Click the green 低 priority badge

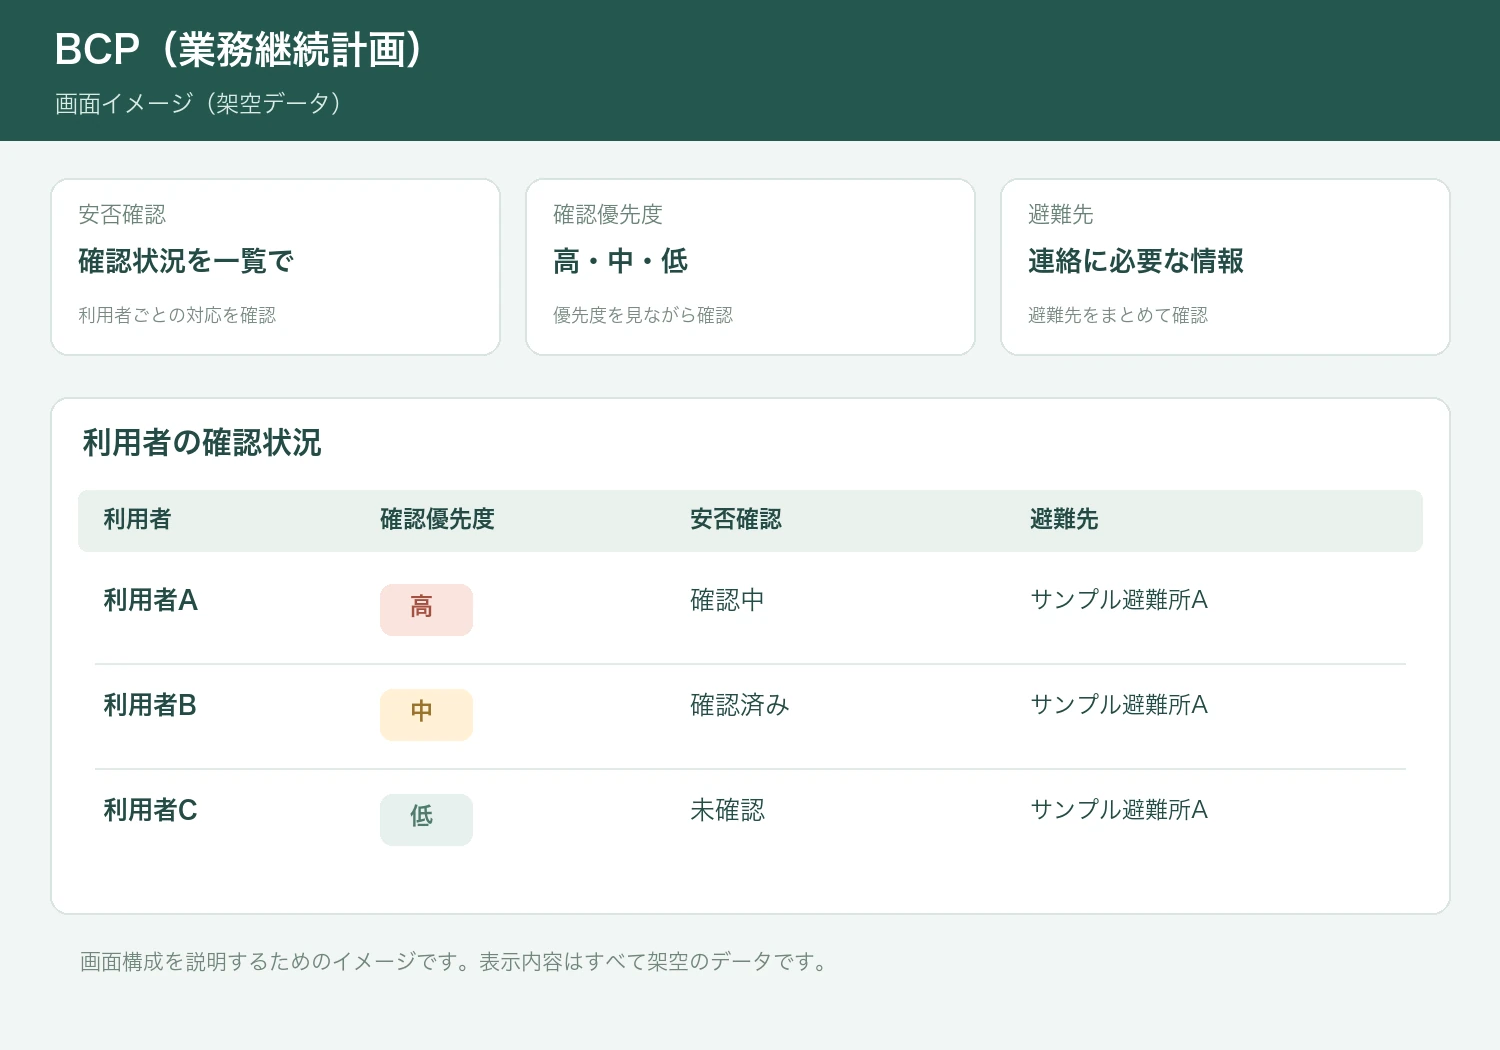pos(426,820)
